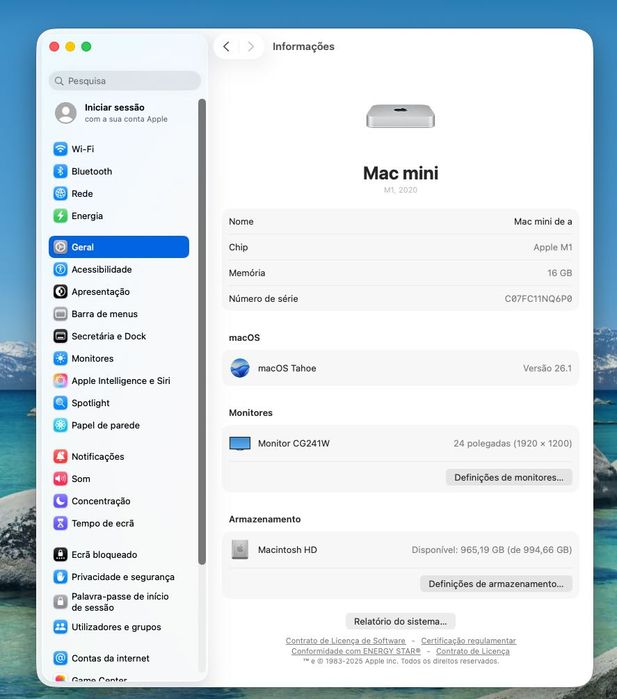Click the 'Apple M1' chip value

[553, 247]
